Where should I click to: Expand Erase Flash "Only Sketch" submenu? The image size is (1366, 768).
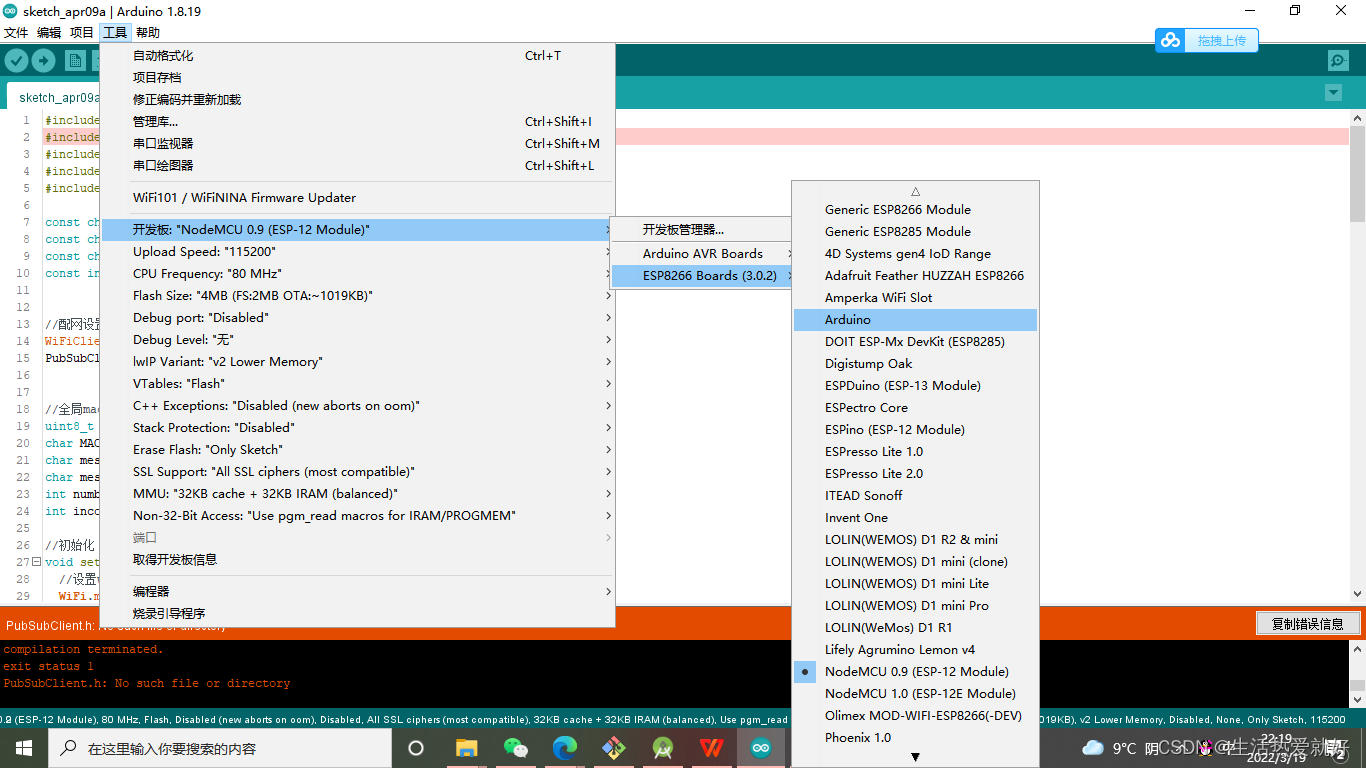(x=357, y=449)
